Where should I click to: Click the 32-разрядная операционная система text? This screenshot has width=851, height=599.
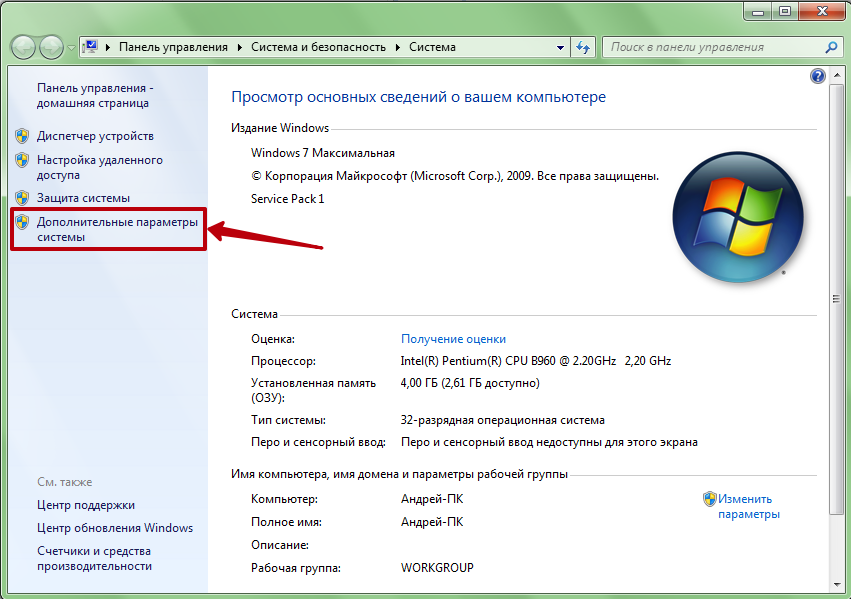click(x=503, y=420)
